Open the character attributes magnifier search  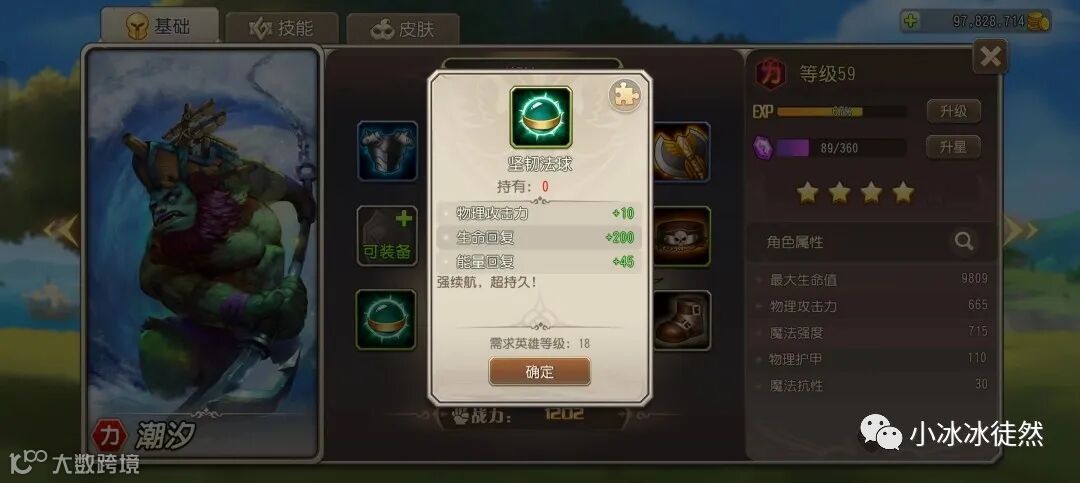[x=964, y=241]
